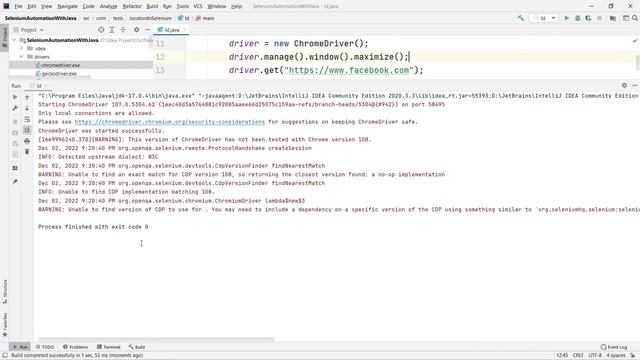This screenshot has height=360, width=640.
Task: Toggle the Structure tool window stripe button
Action: tap(4, 291)
